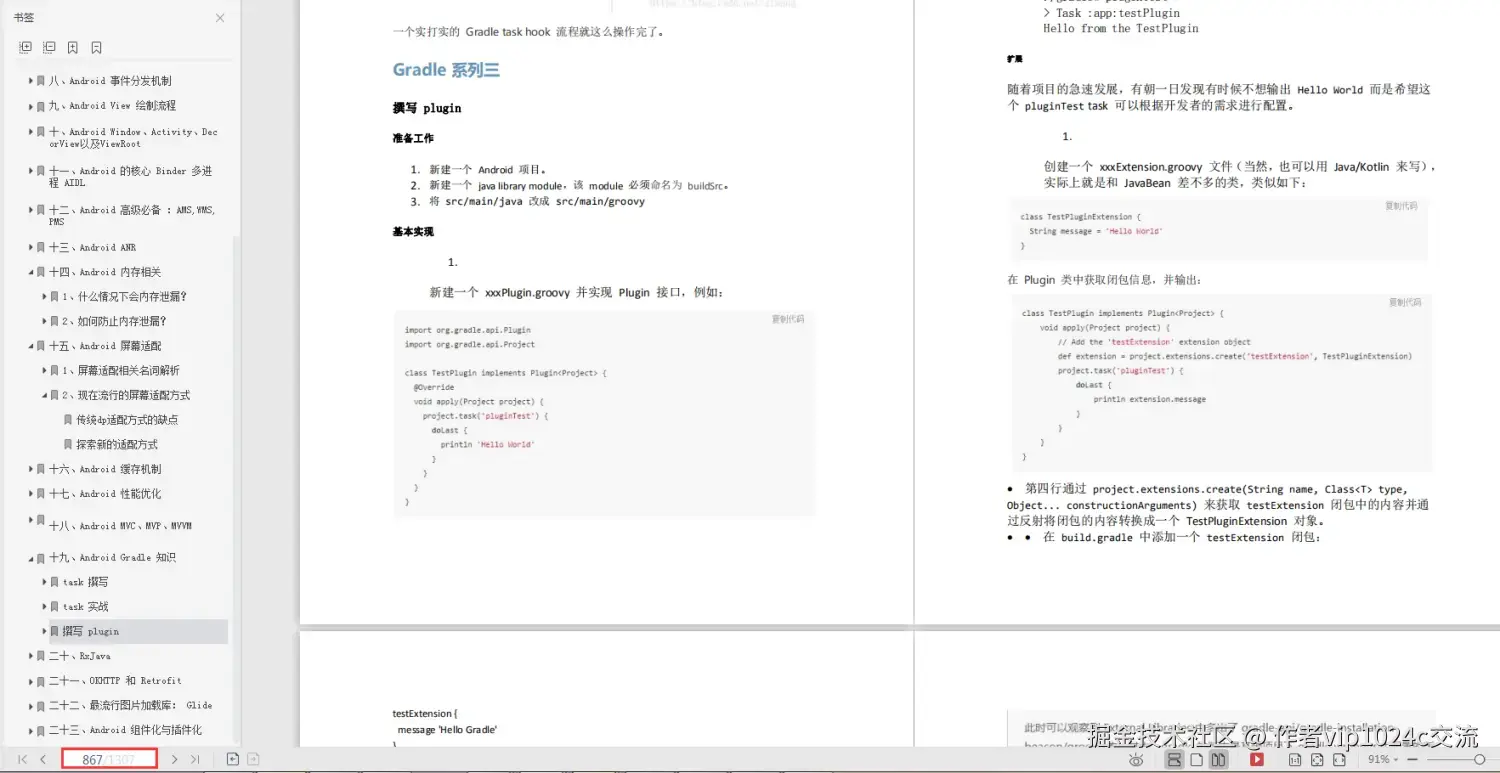
Task: Open the task 实战 bookmark
Action: [83, 606]
